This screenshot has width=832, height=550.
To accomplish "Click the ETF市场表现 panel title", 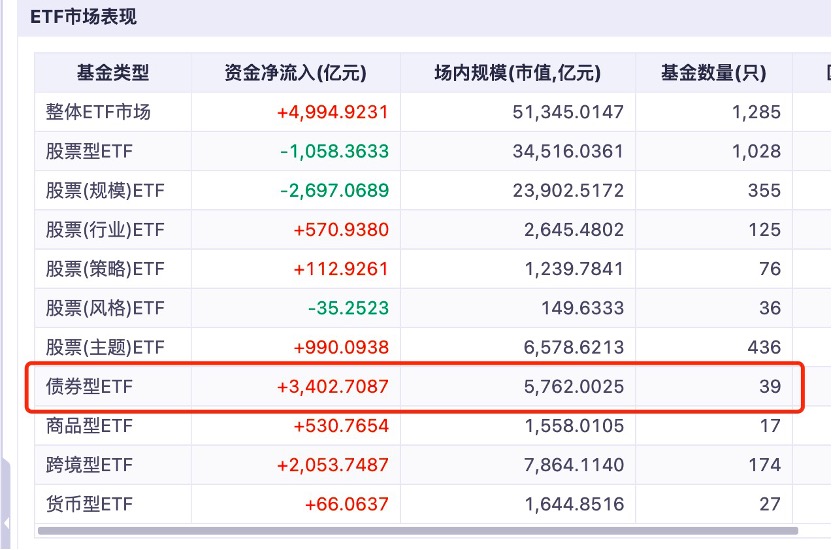I will (83, 17).
